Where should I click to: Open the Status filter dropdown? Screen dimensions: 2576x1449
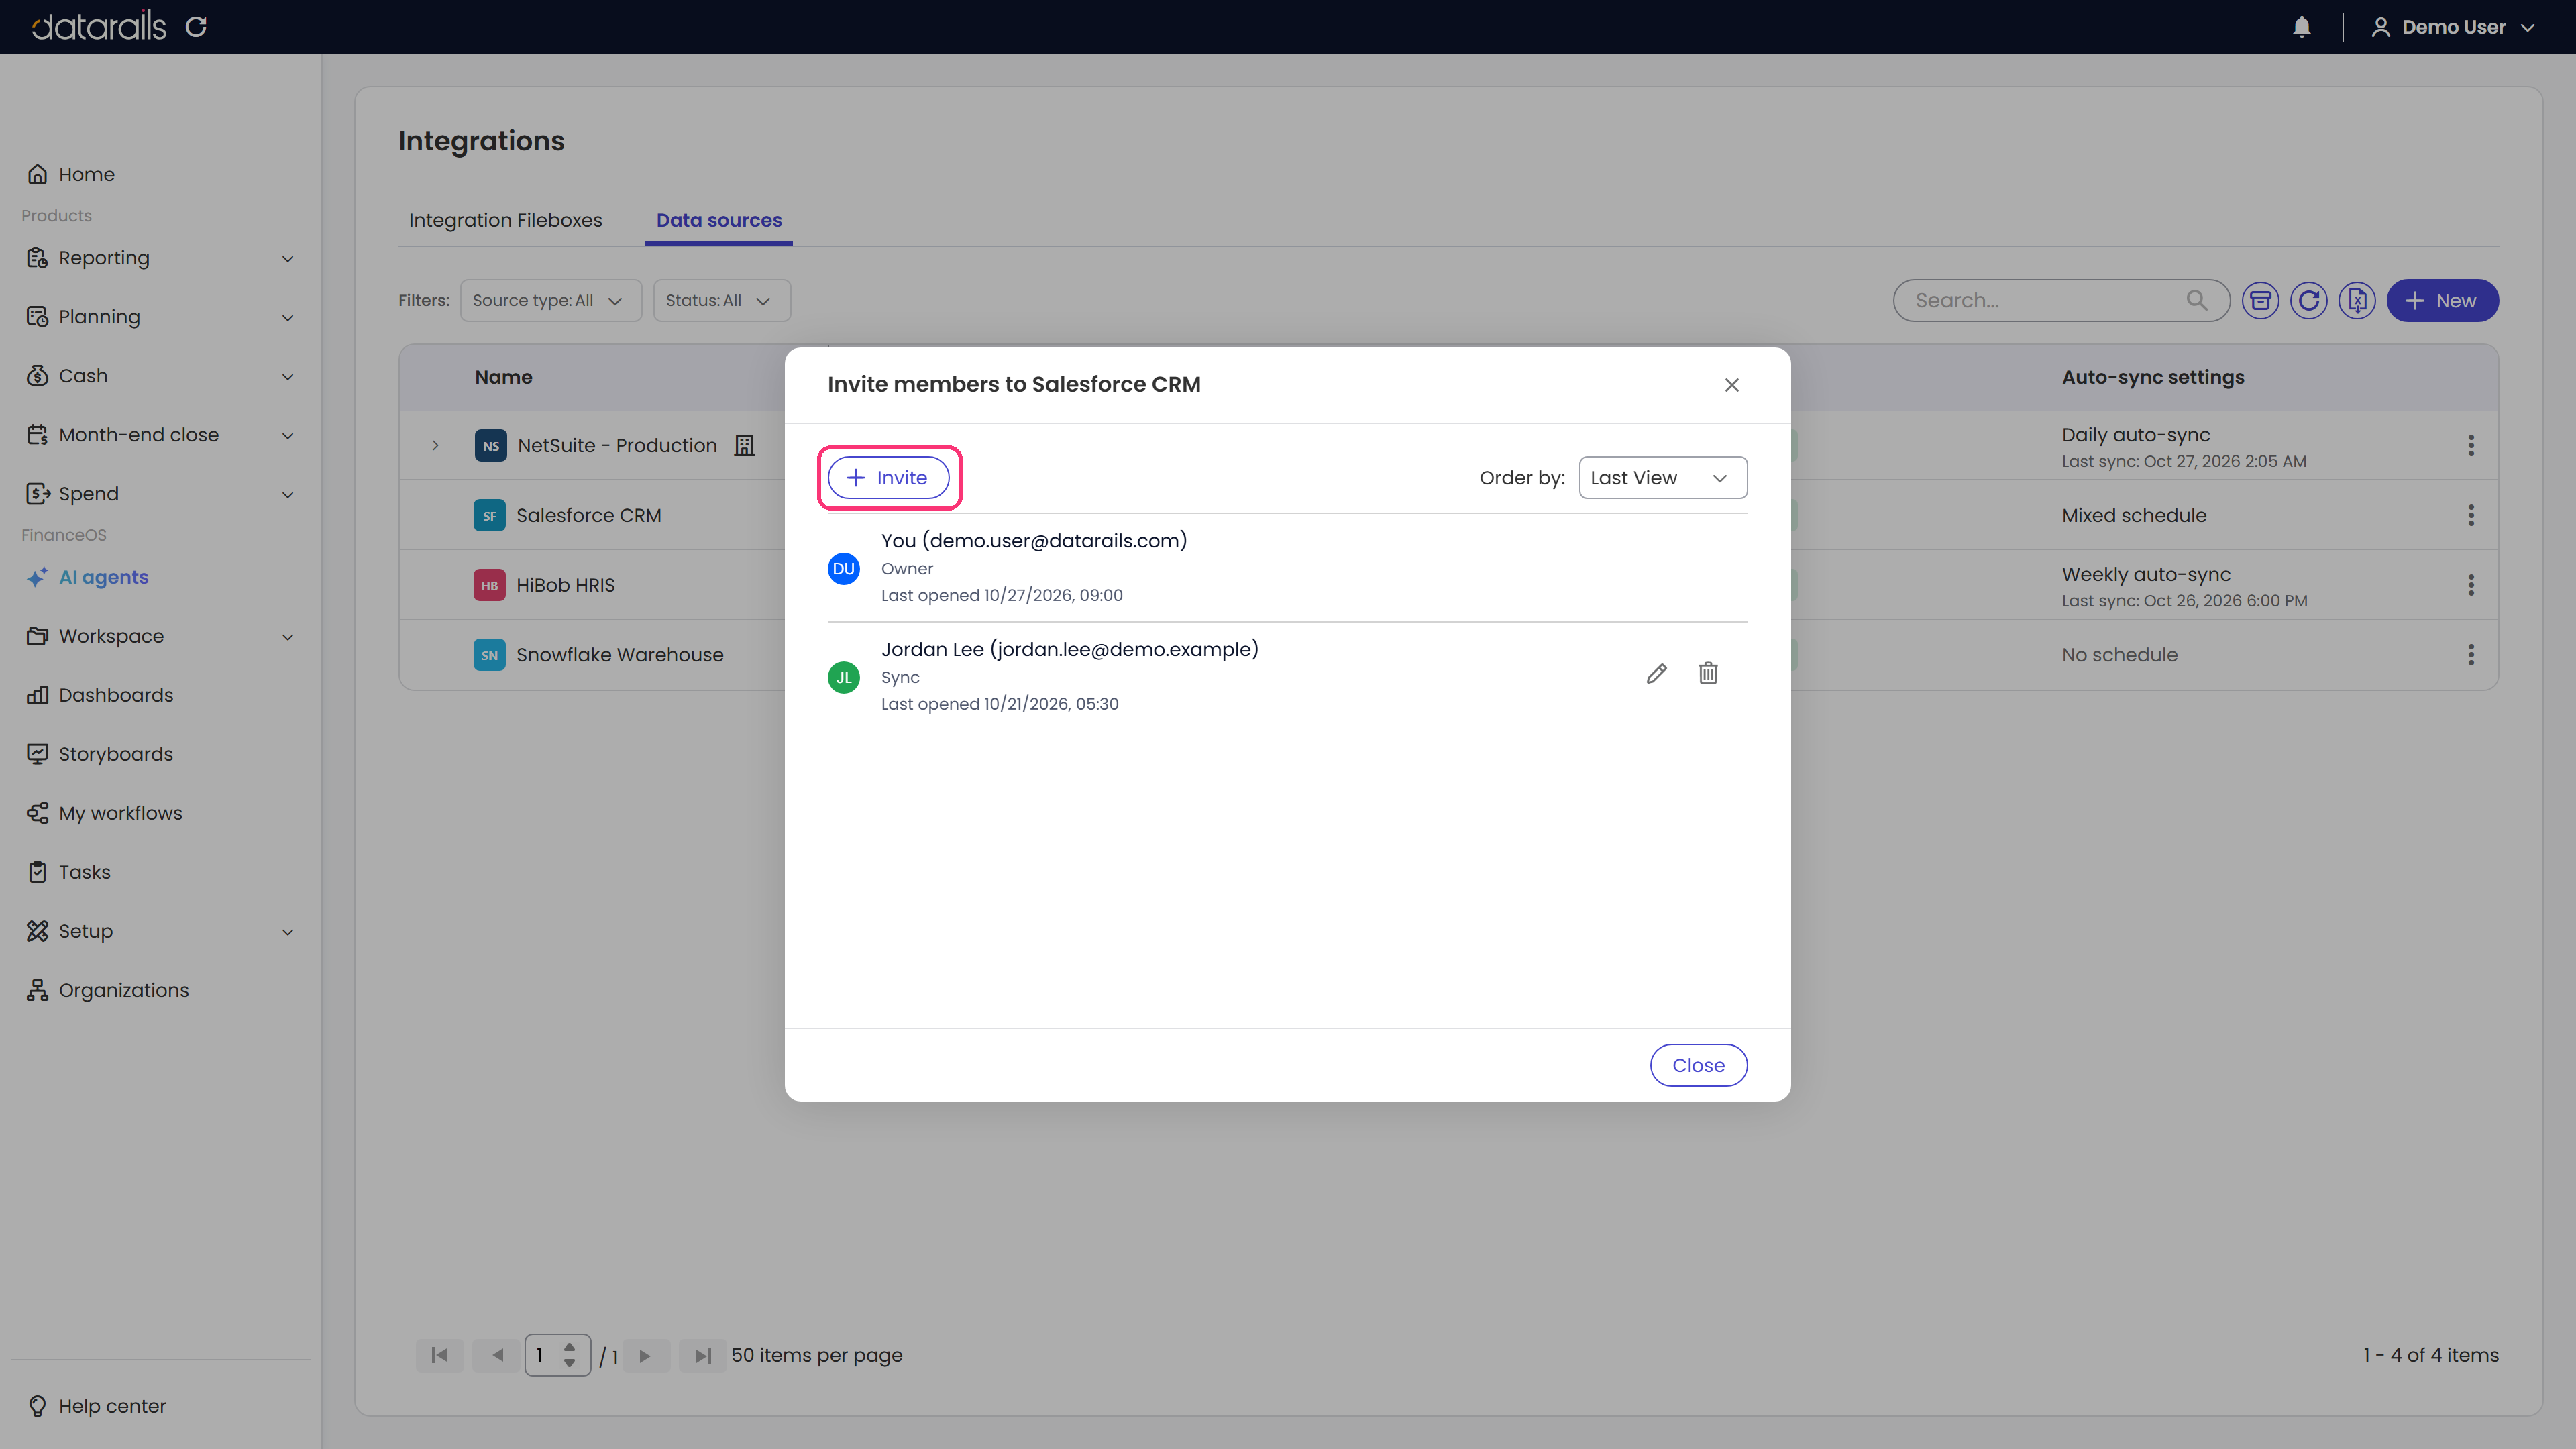(721, 300)
